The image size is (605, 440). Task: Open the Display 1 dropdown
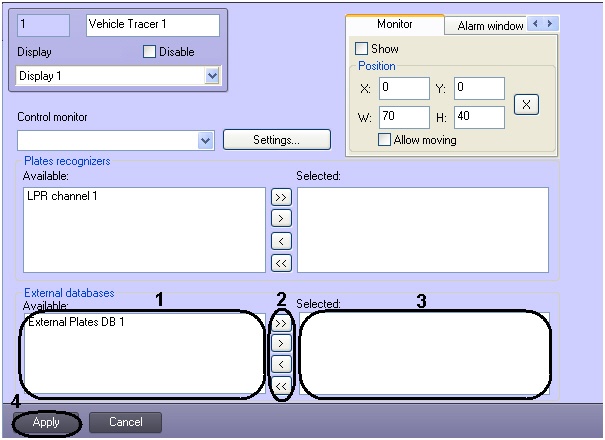[x=211, y=75]
